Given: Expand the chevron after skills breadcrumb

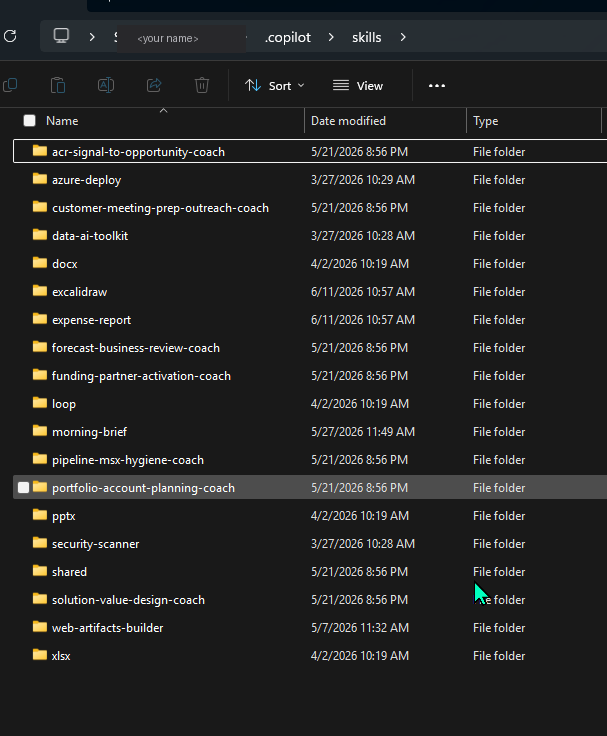Looking at the screenshot, I should click(x=403, y=37).
